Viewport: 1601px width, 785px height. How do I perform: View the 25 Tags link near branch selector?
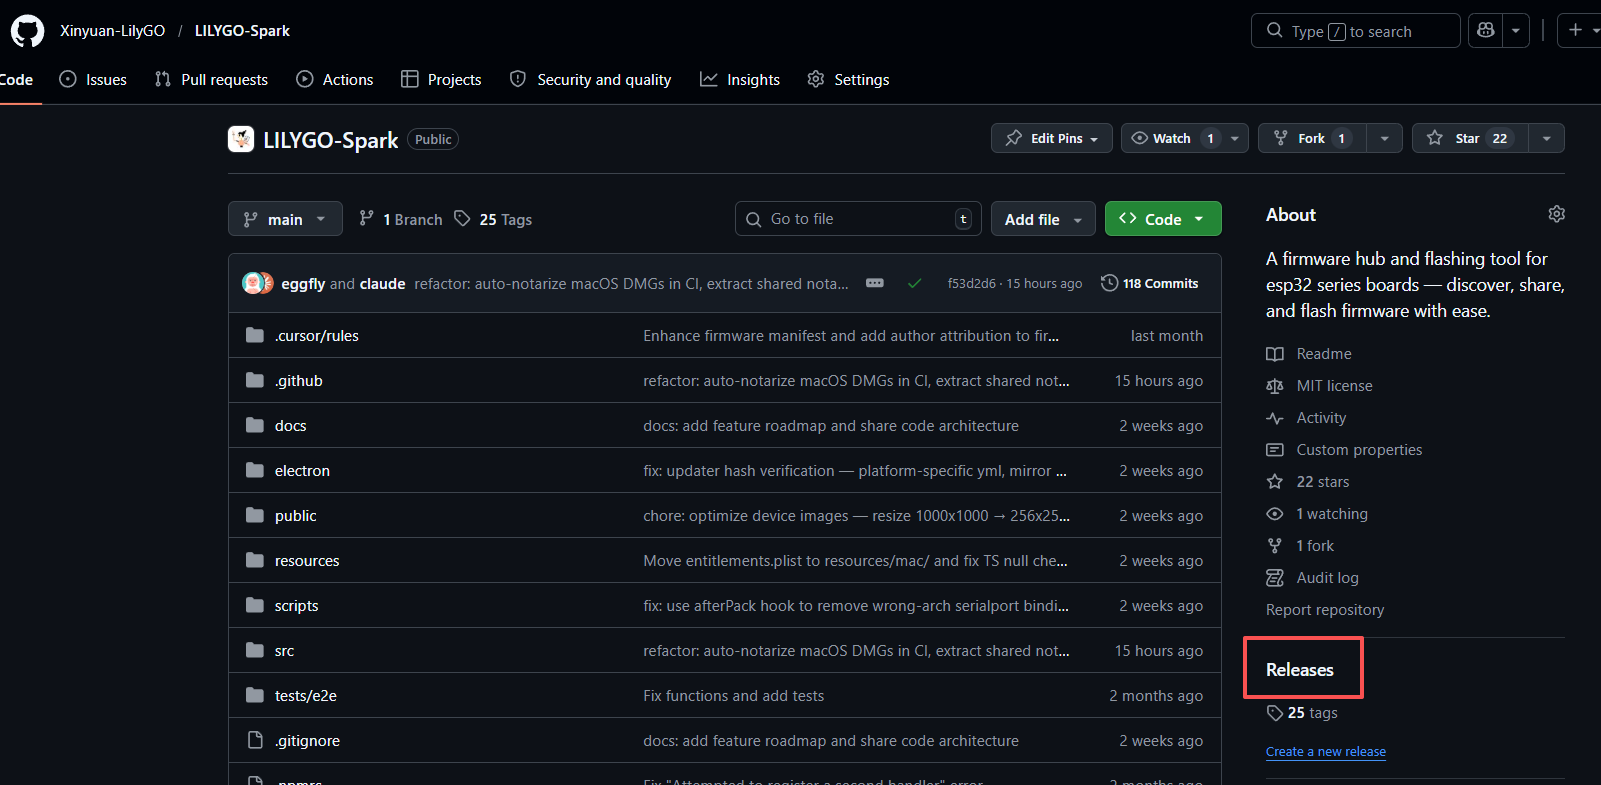(493, 219)
